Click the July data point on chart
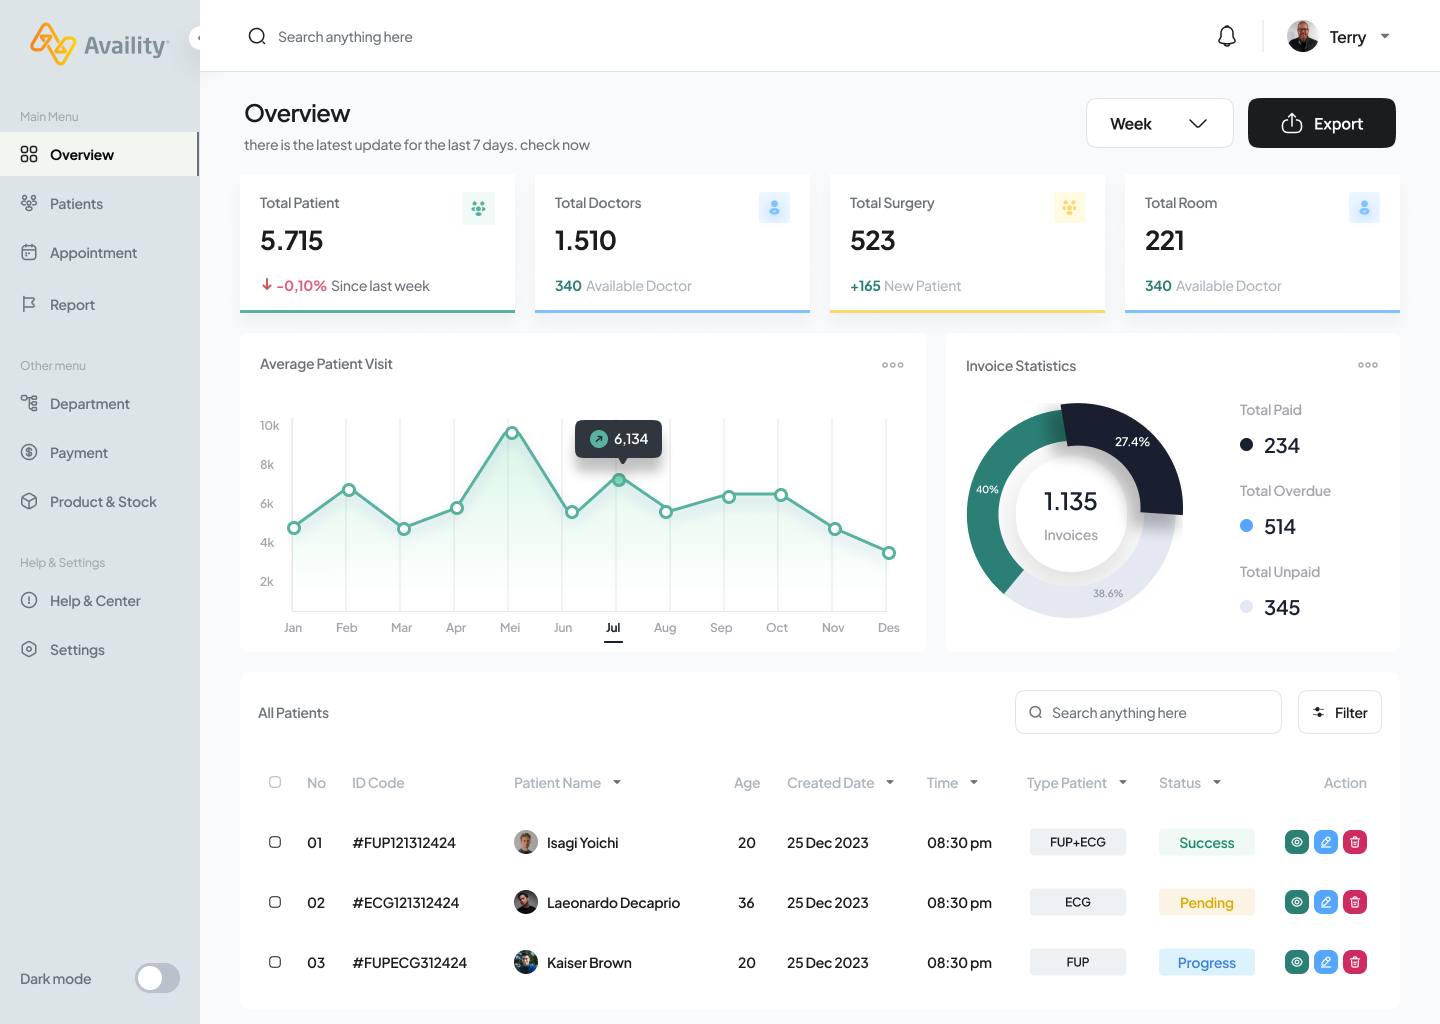The height and width of the screenshot is (1024, 1440). (x=619, y=480)
